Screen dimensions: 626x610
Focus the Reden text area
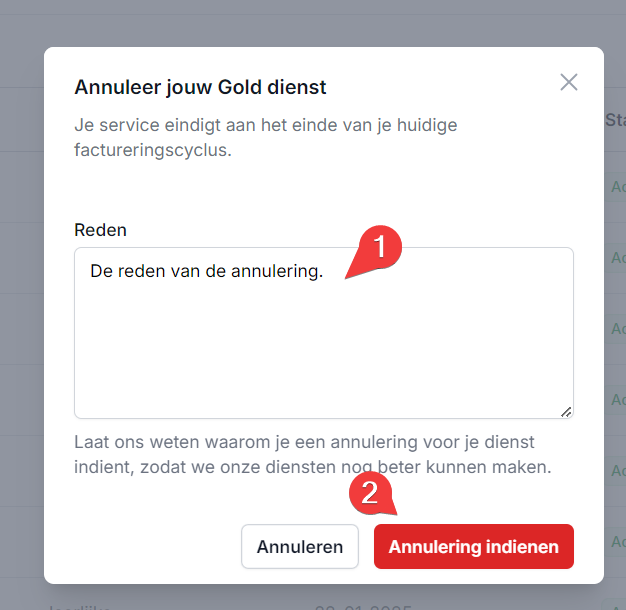tap(323, 350)
